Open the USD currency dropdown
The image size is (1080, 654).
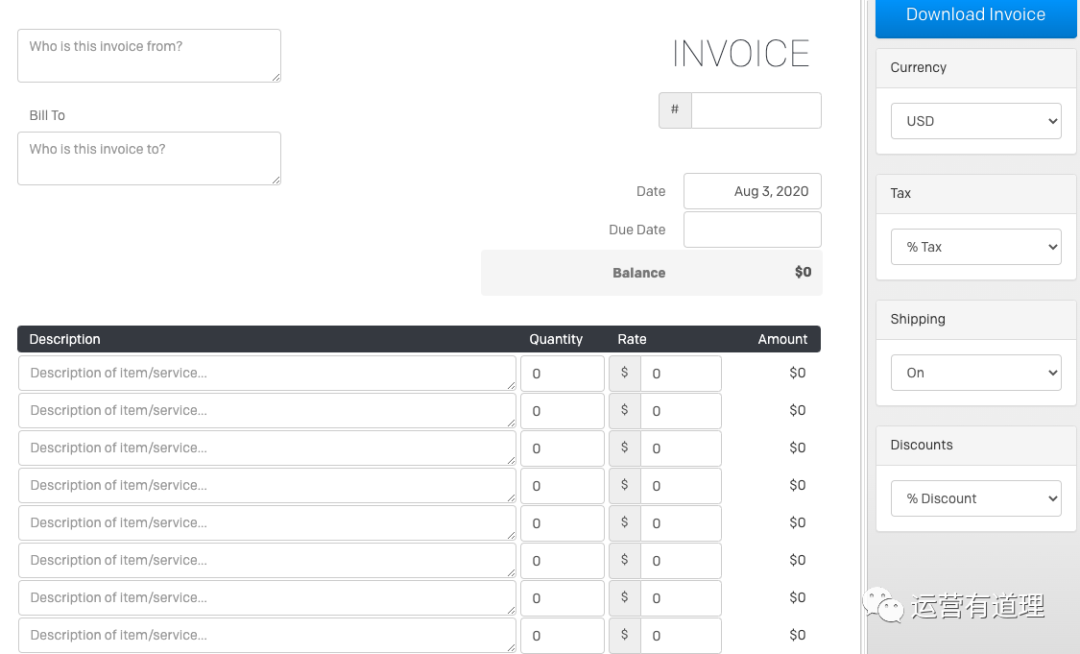click(975, 121)
